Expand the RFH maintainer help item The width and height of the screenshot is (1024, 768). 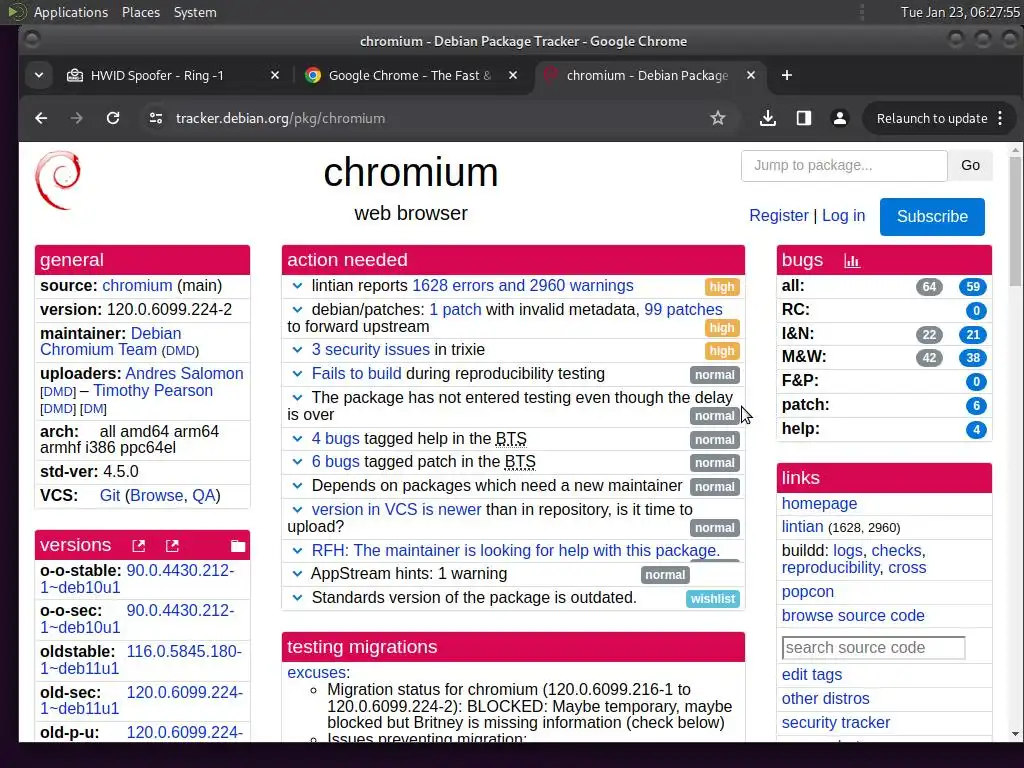297,551
